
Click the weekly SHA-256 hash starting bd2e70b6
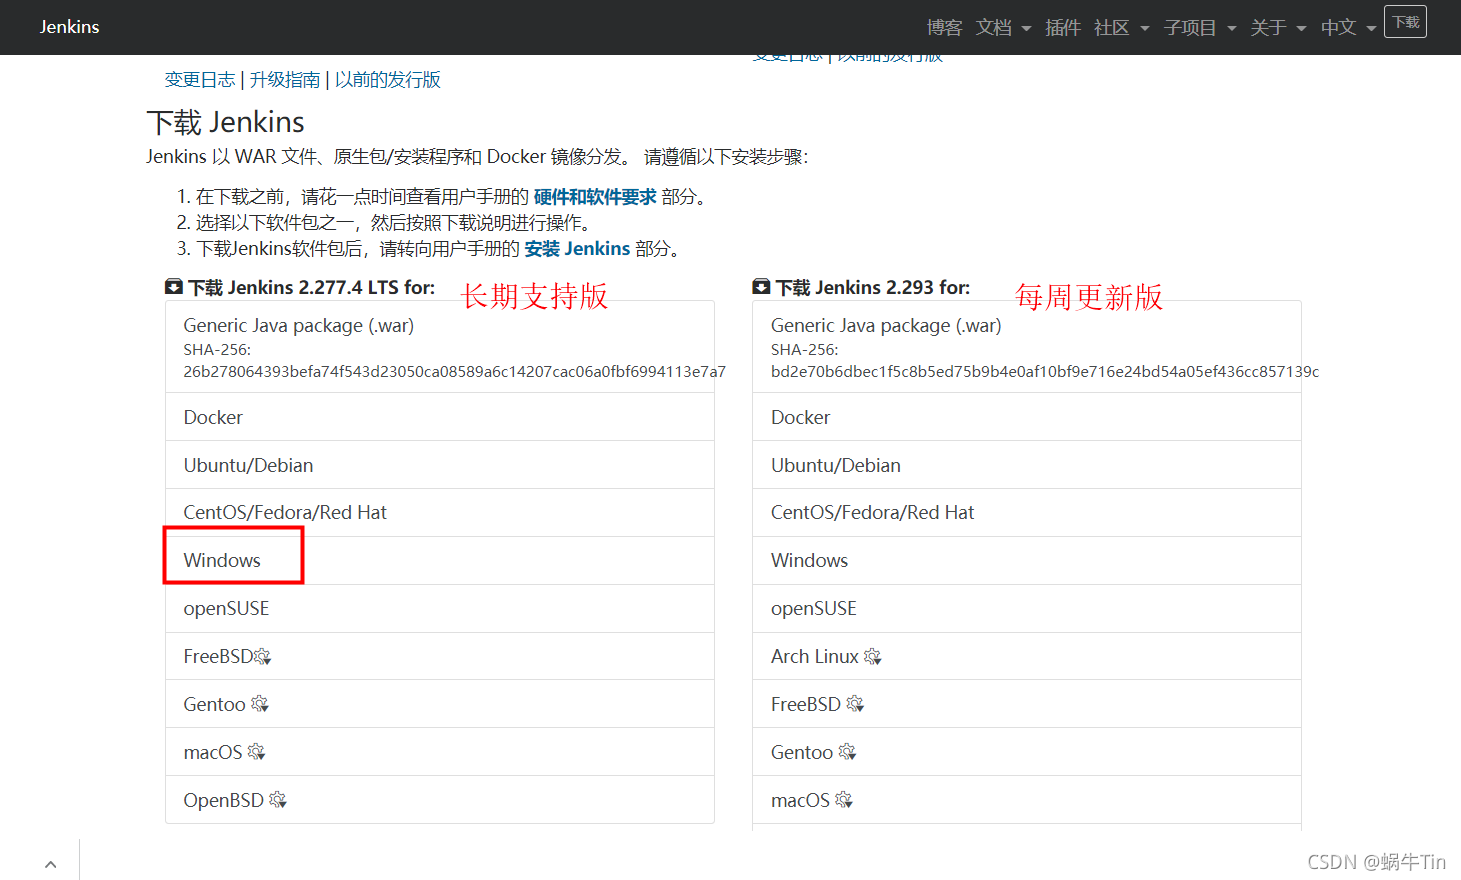click(x=1045, y=372)
